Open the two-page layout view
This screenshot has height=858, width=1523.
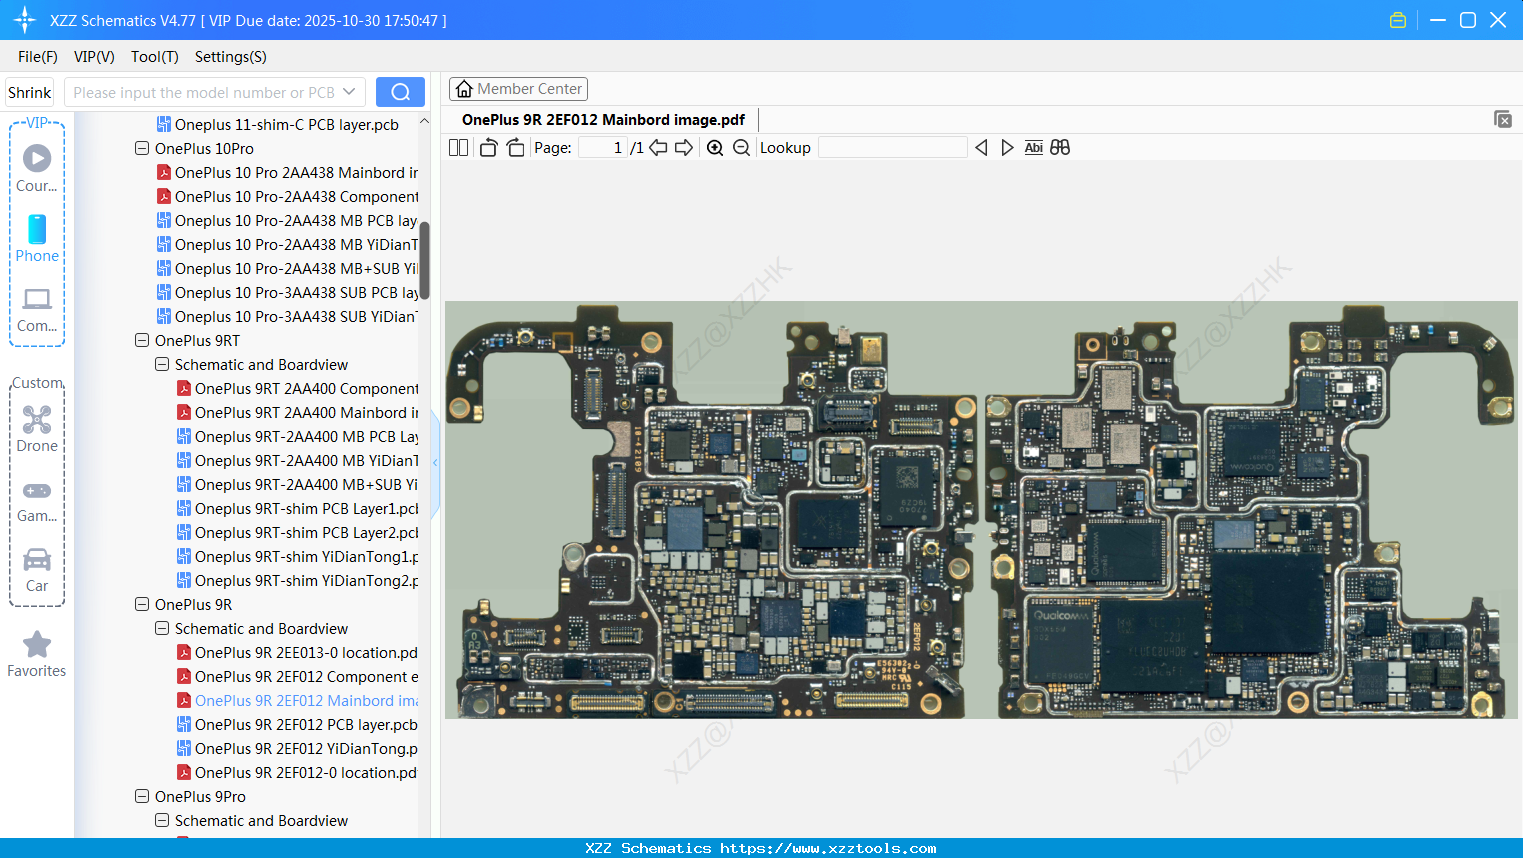pyautogui.click(x=458, y=147)
